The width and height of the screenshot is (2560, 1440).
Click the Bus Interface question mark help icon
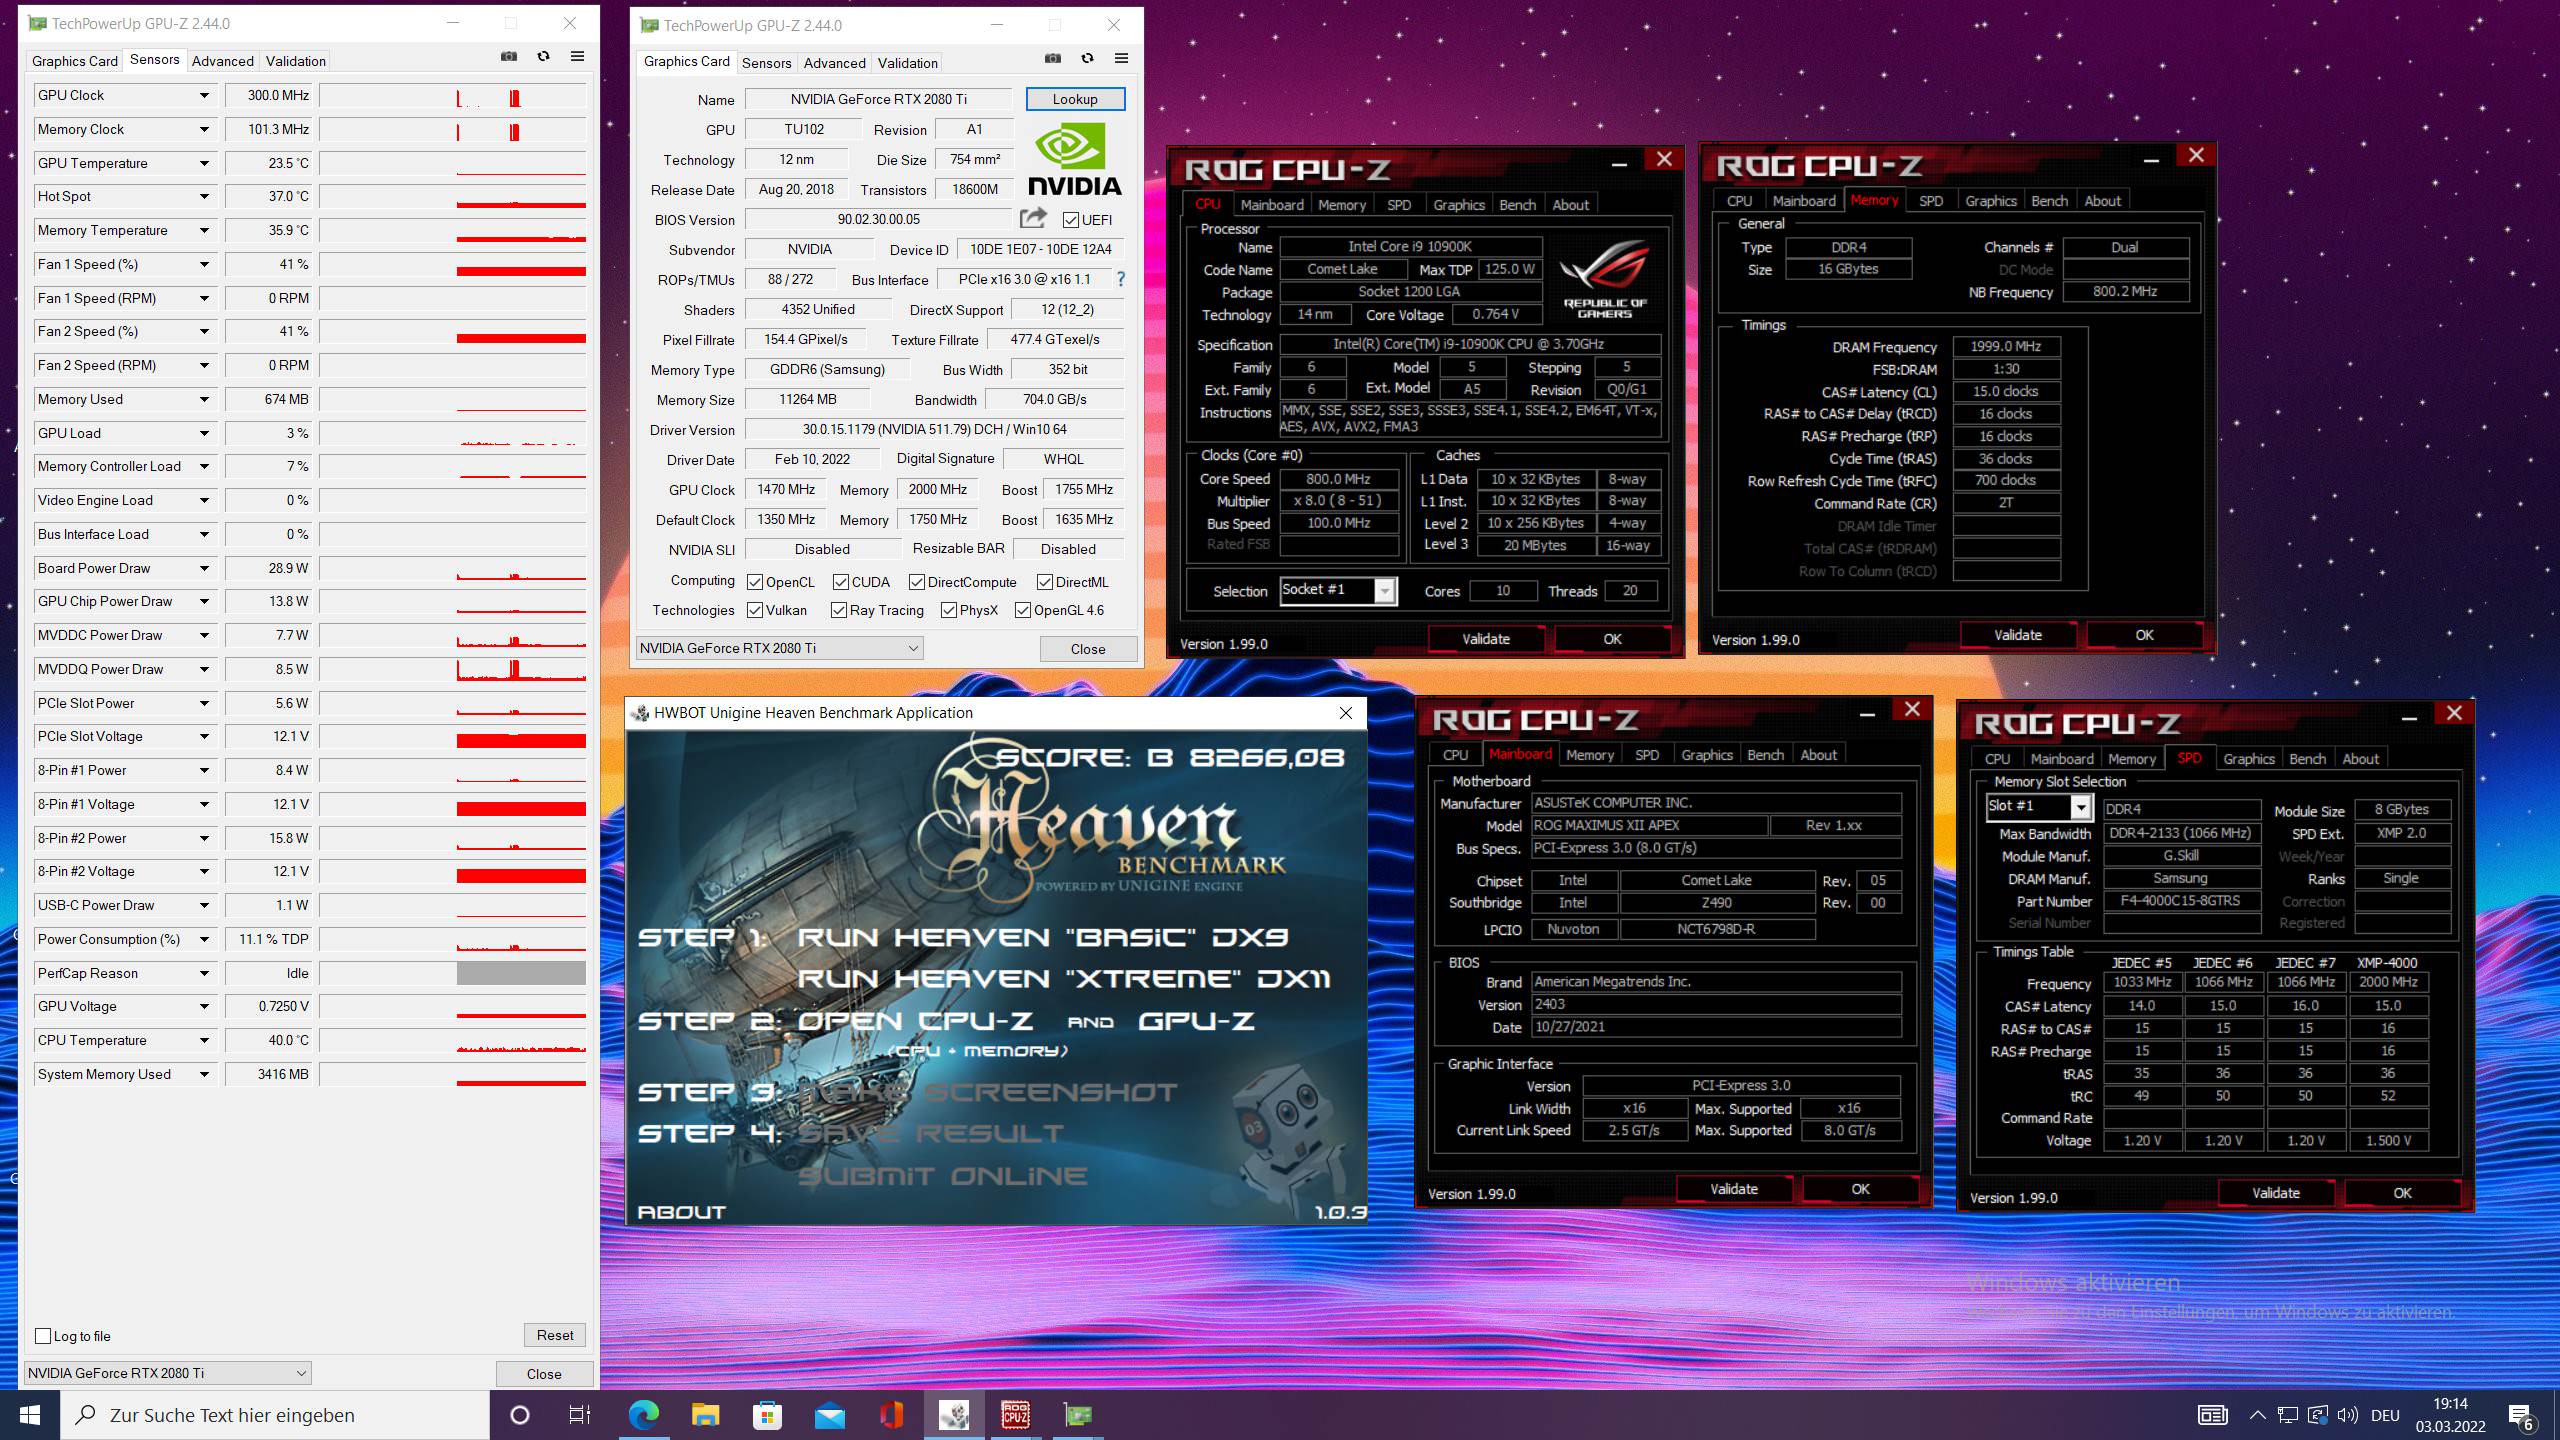[x=1121, y=279]
